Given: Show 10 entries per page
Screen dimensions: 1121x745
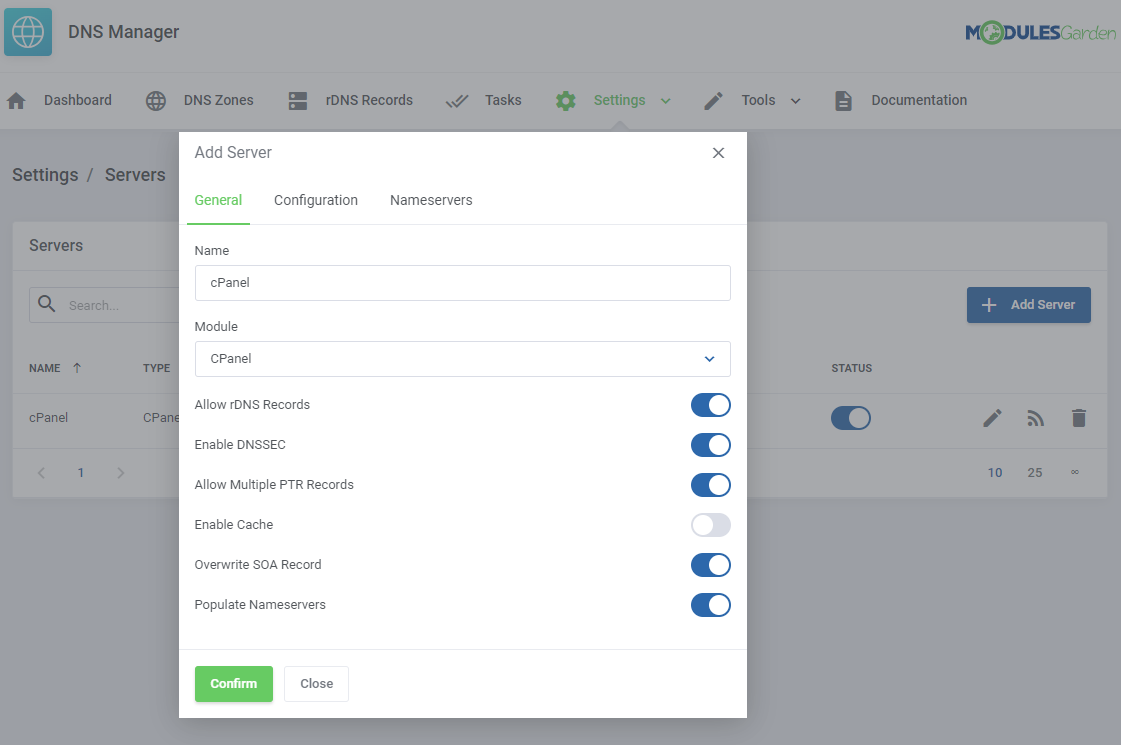Looking at the screenshot, I should [x=995, y=473].
